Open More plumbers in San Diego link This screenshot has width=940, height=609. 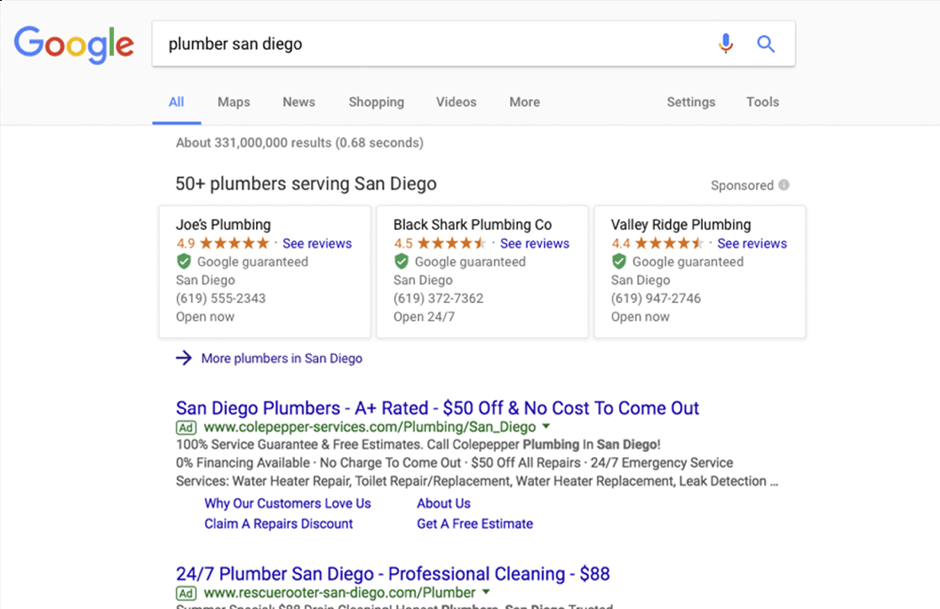(282, 358)
